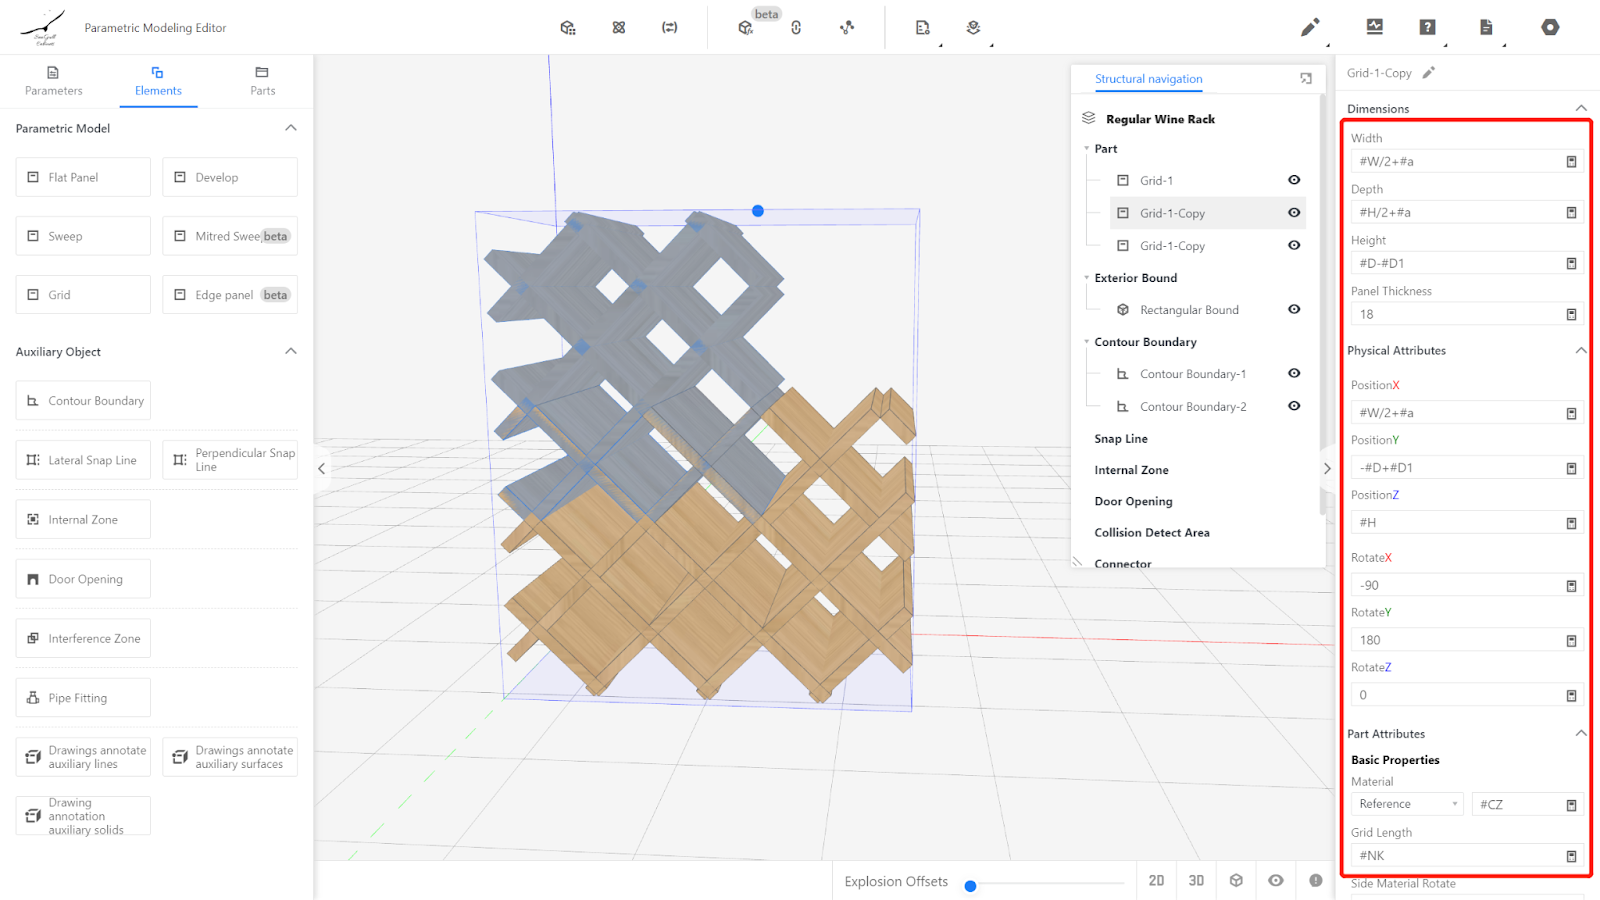Click the pencil edit tool in top toolbar
Viewport: 1600px width, 900px height.
pos(1309,28)
